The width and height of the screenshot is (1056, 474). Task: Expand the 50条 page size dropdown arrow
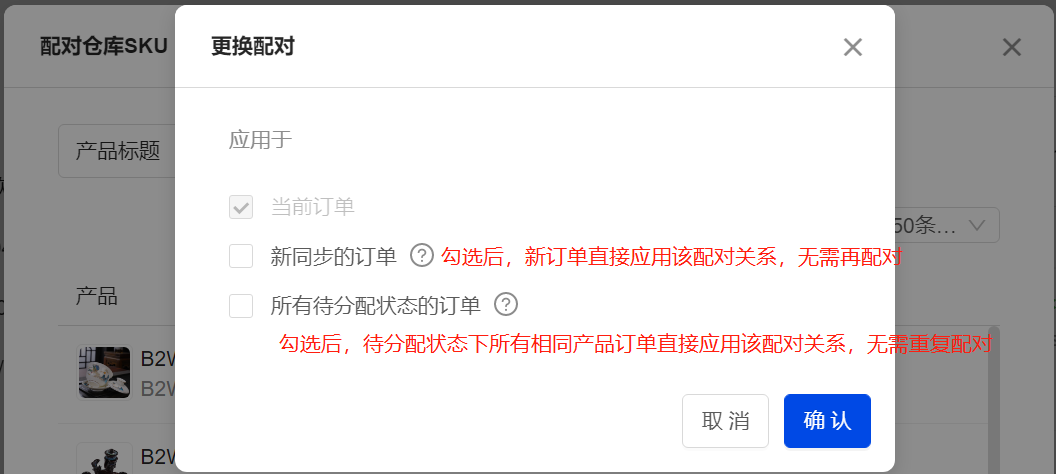977,226
